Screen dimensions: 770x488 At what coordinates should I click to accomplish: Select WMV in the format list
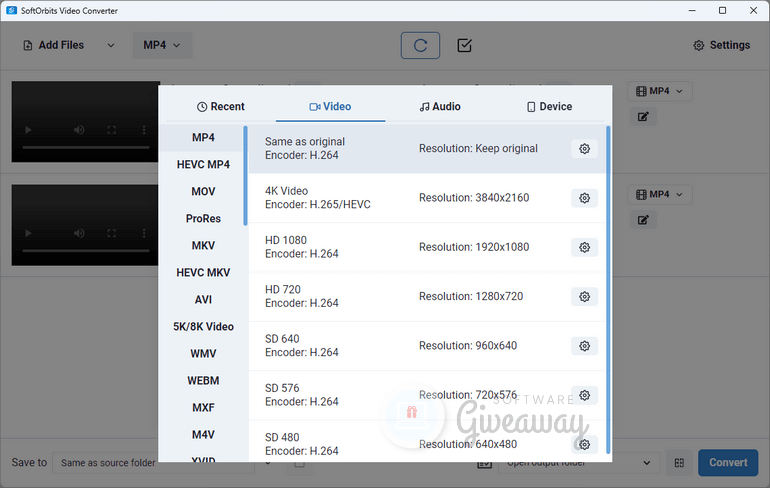(203, 353)
